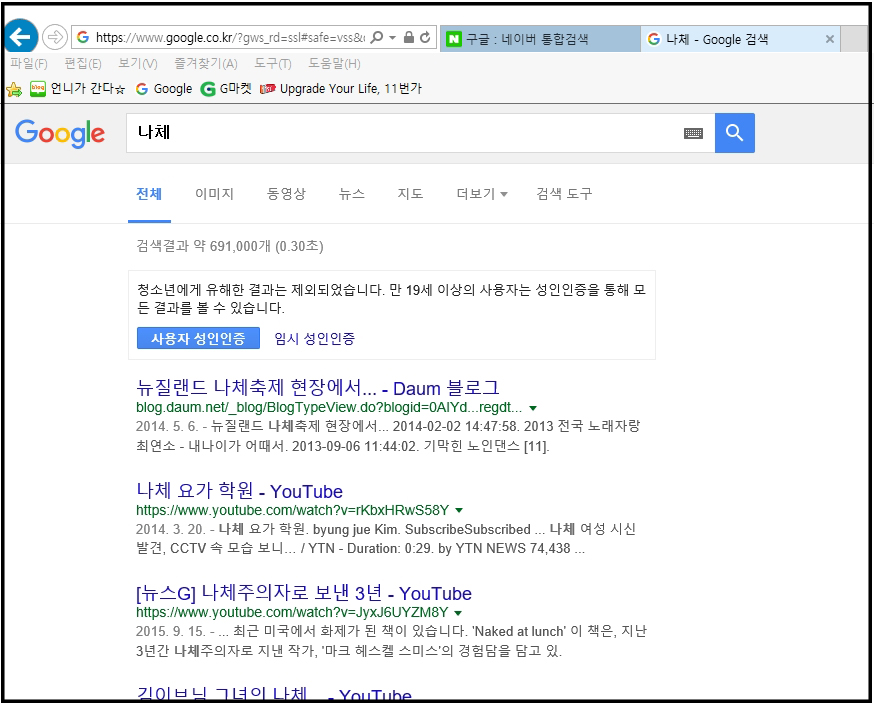Switch to the 네이버 통합검색 tab
This screenshot has height=703, width=874.
coord(540,39)
